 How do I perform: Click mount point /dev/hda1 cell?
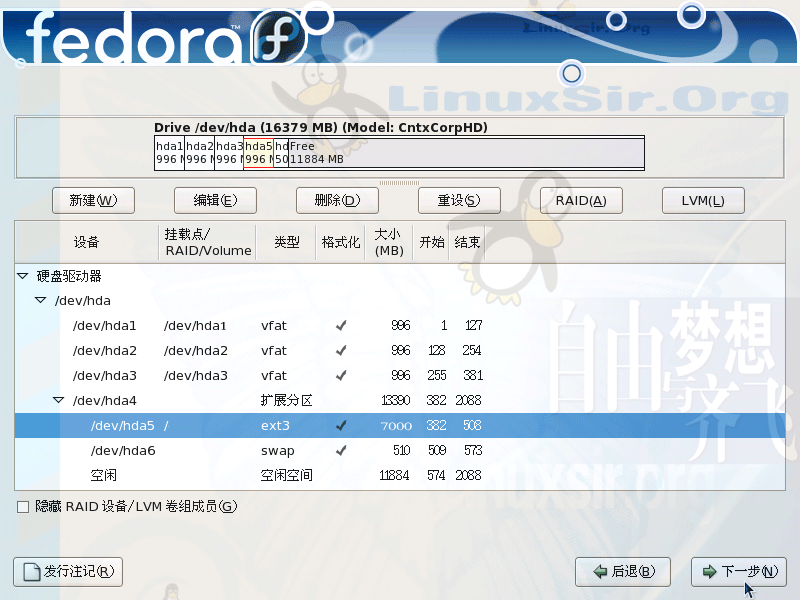tap(195, 326)
